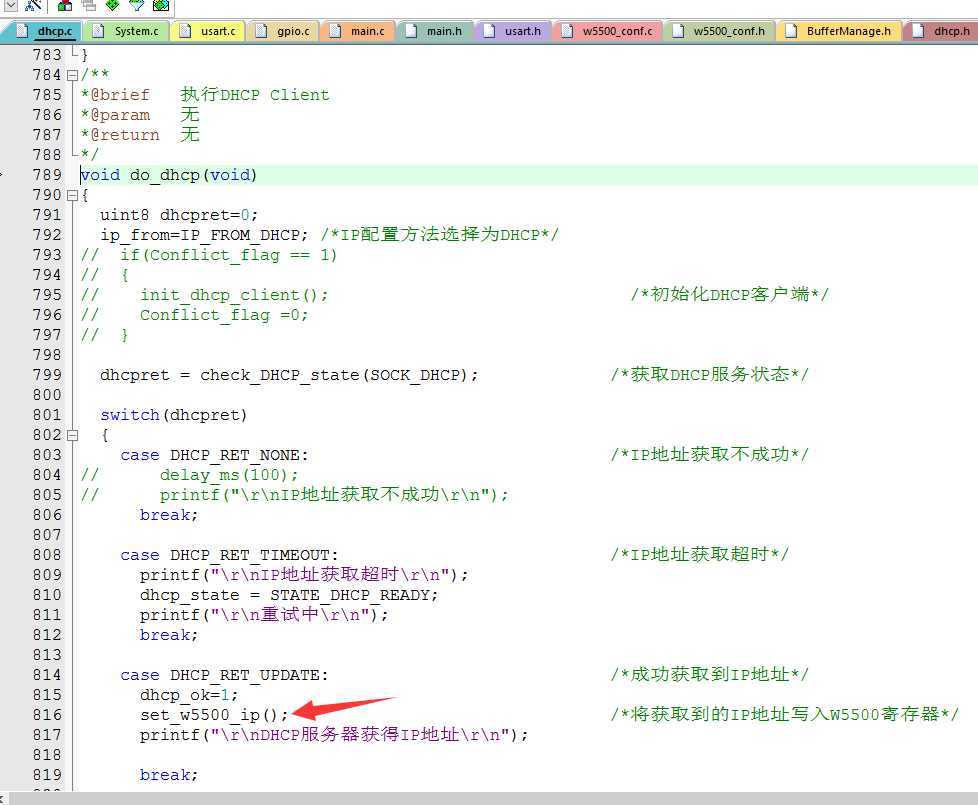Switch to the usart.h tab

[x=514, y=31]
